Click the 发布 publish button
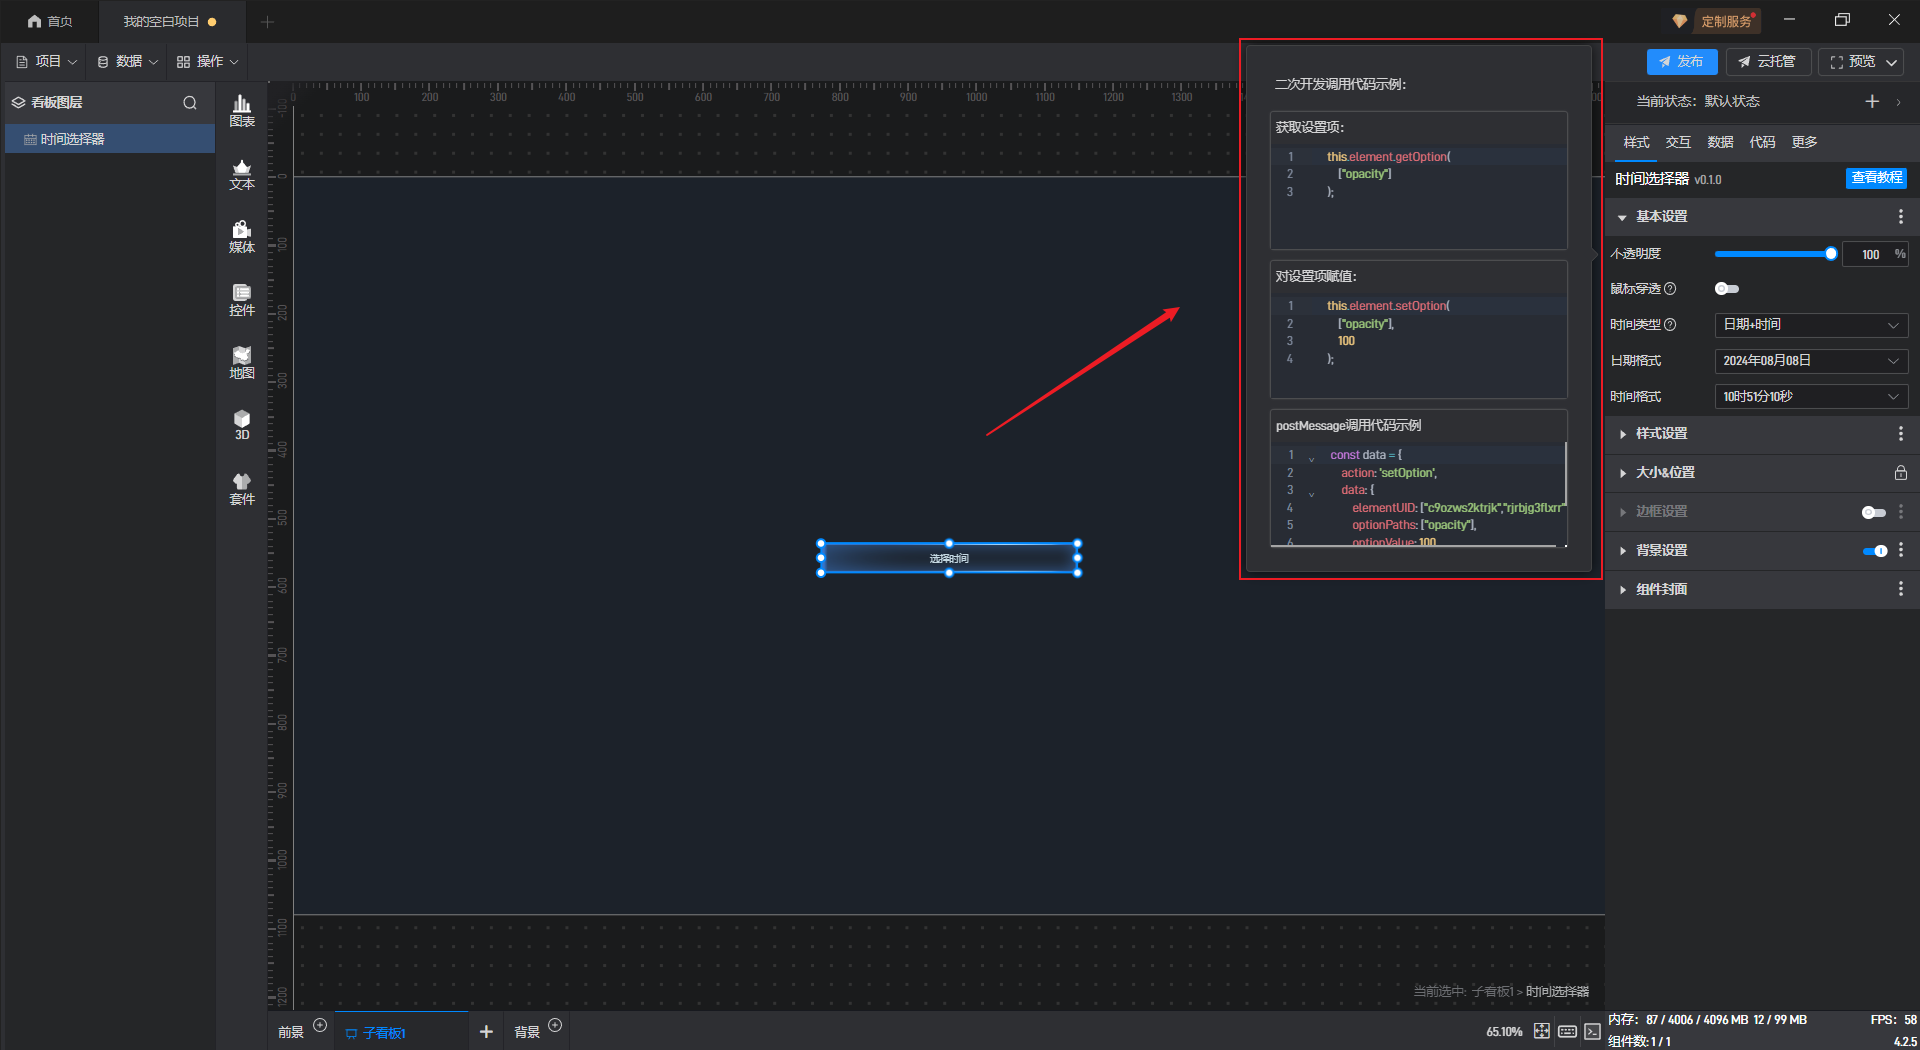This screenshot has height=1050, width=1920. [1681, 62]
